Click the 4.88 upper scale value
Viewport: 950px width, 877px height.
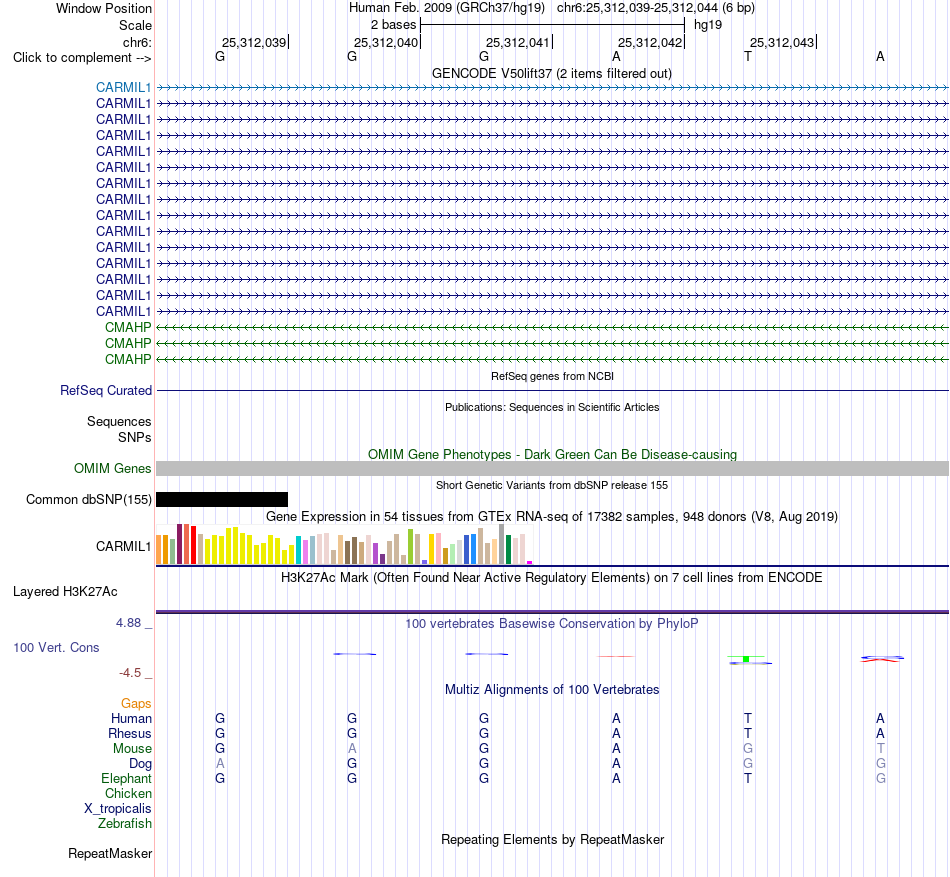tap(128, 623)
